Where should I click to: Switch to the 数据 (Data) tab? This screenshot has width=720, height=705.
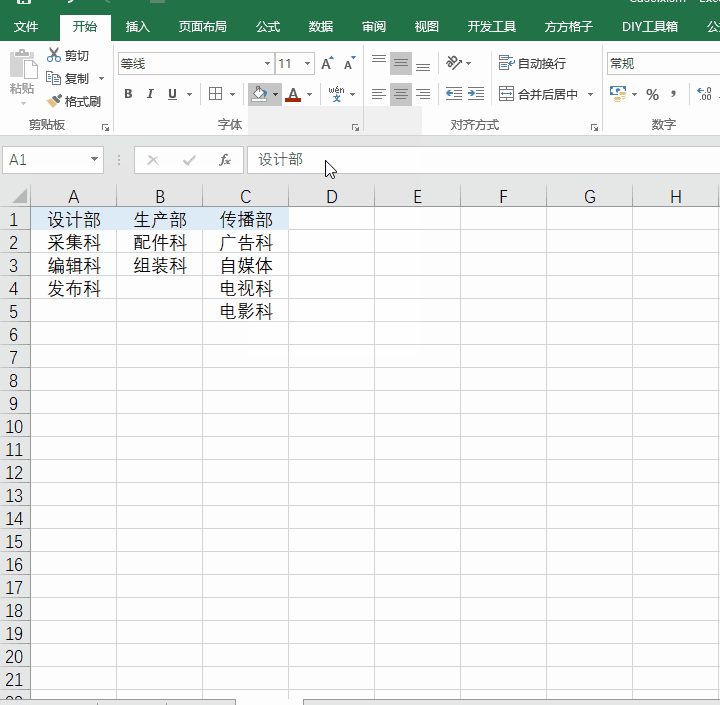click(x=321, y=27)
